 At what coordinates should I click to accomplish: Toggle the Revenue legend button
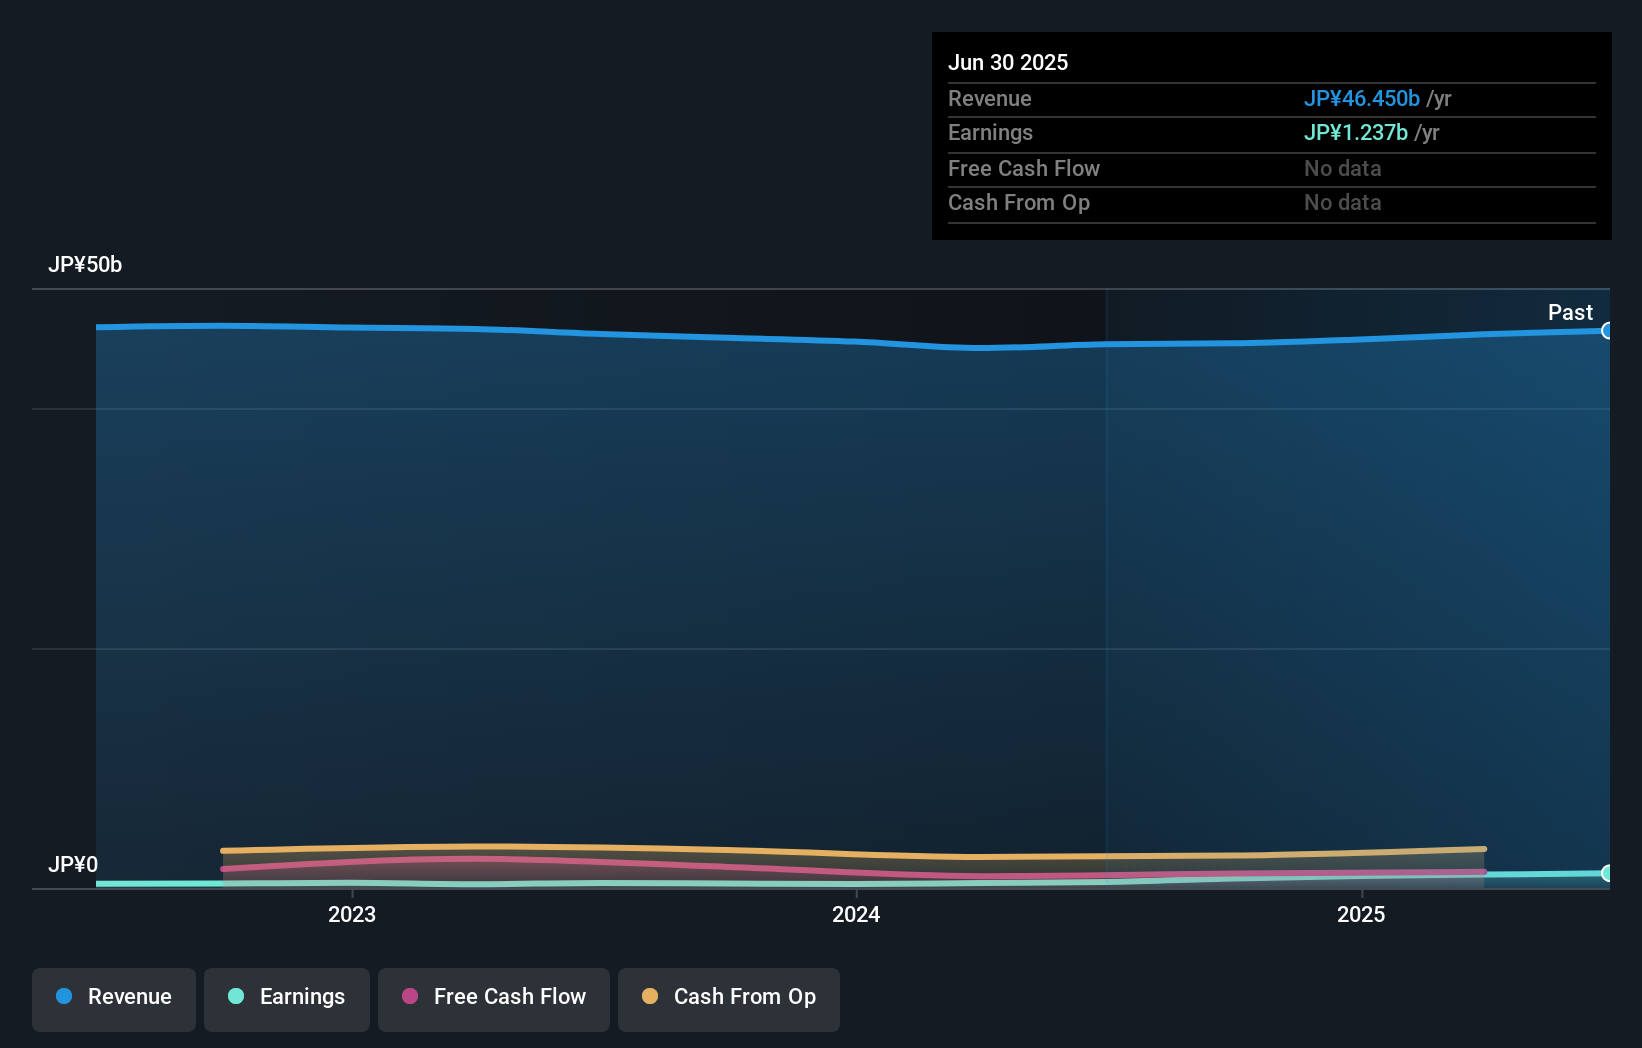point(114,999)
